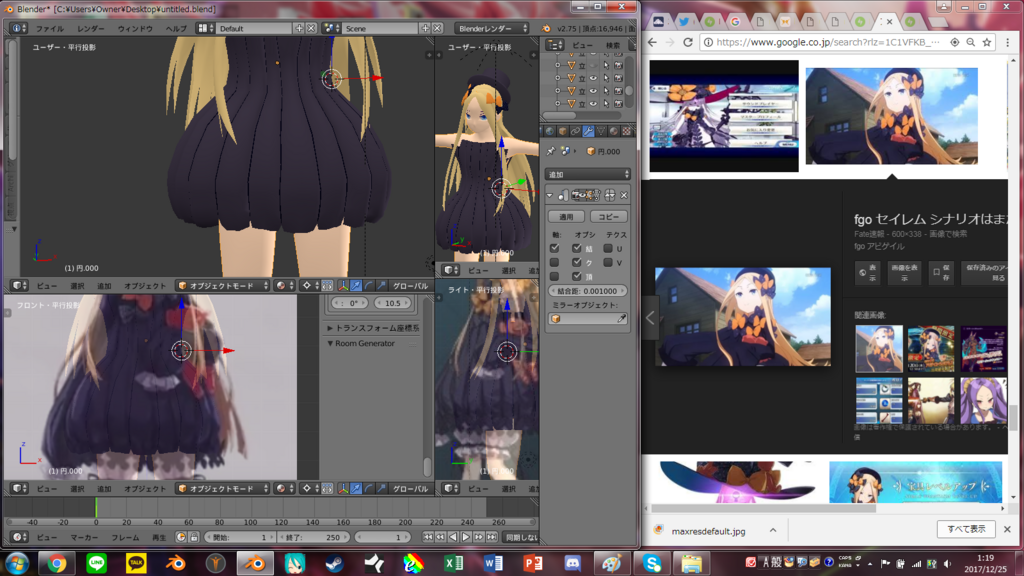This screenshot has width=1024, height=576.
Task: Bookmark this page with the star
Action: [987, 42]
